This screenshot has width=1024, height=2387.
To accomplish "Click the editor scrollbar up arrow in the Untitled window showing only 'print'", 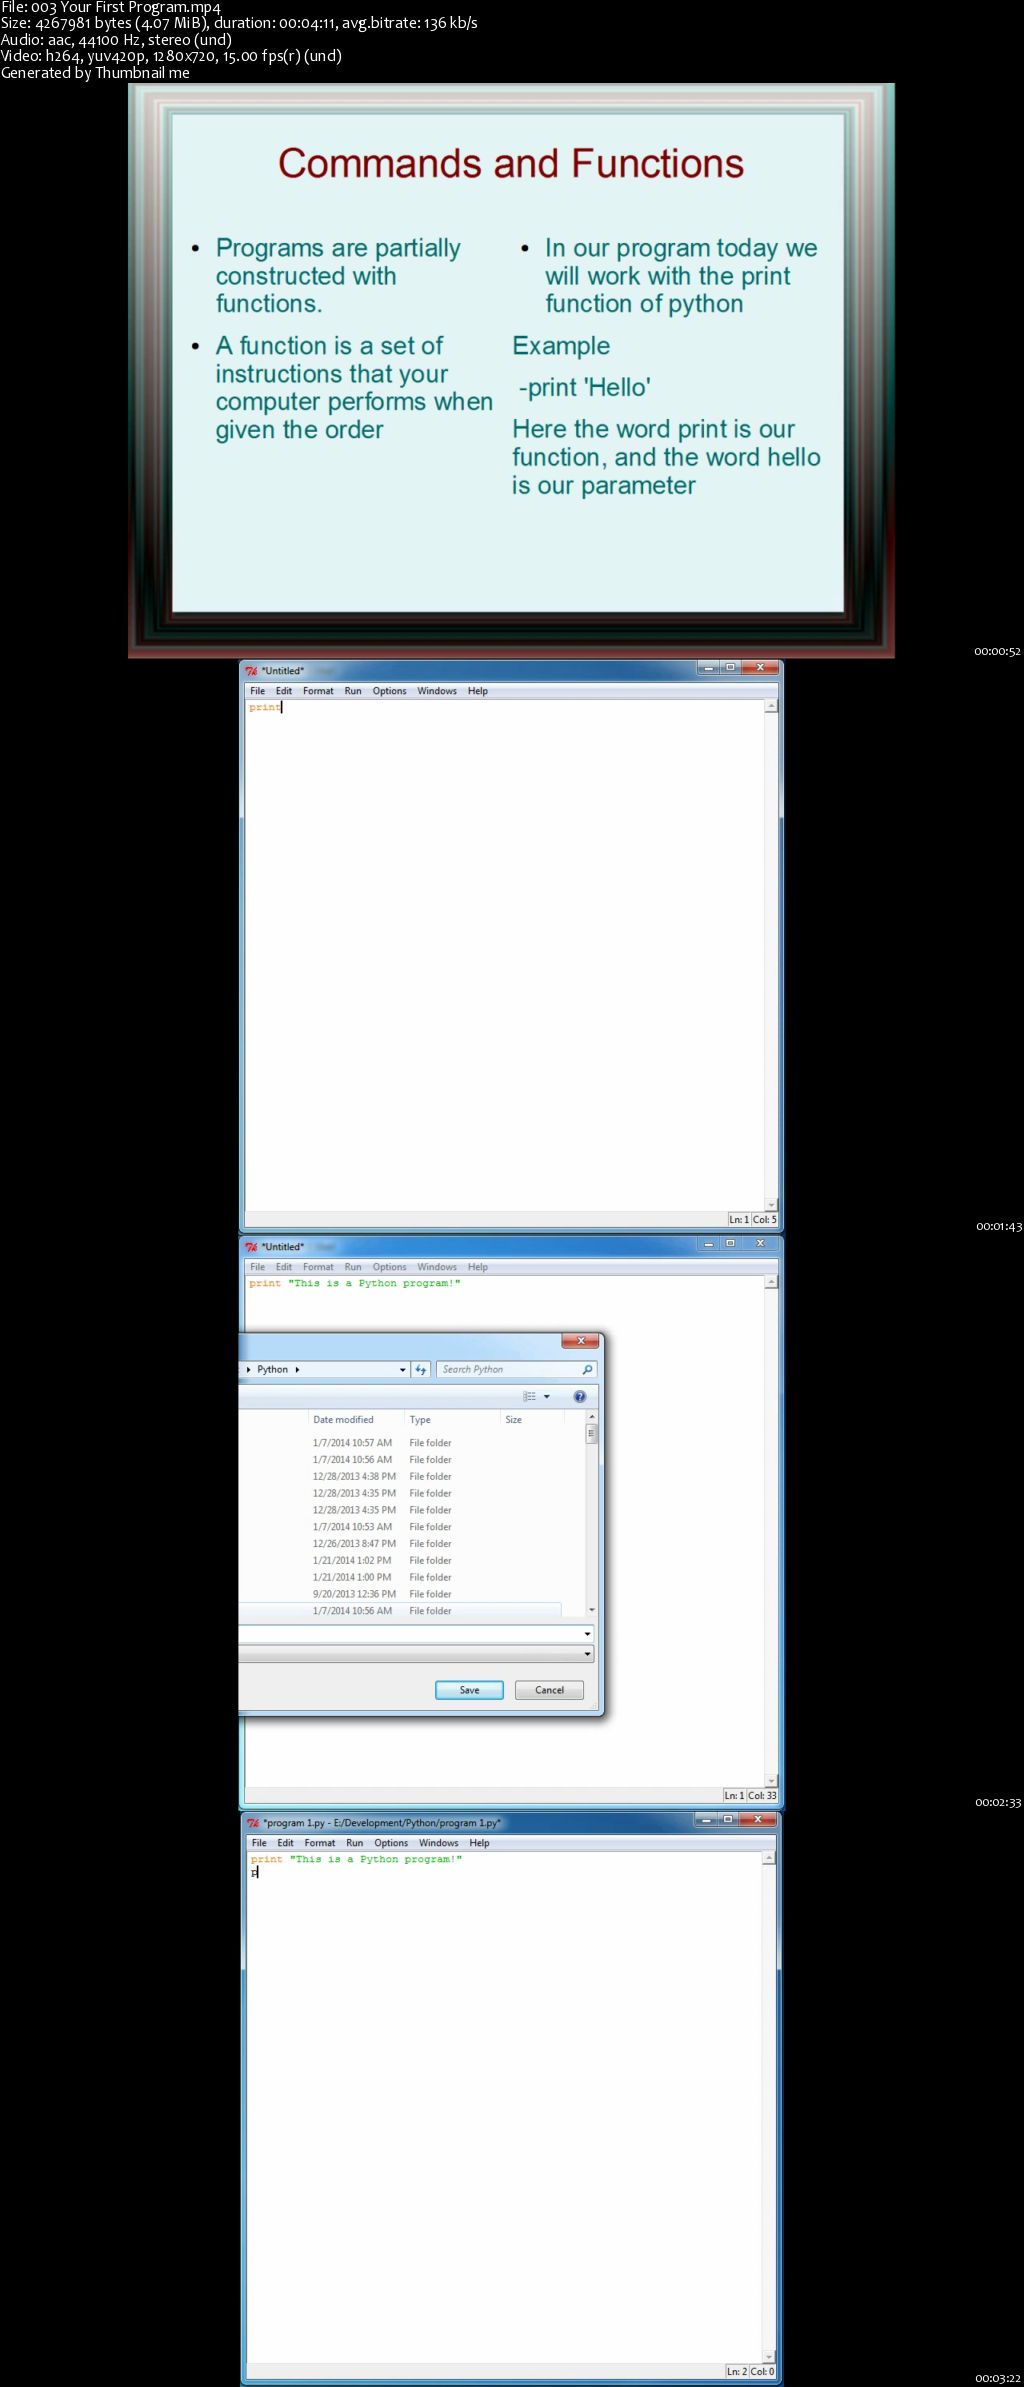I will 771,706.
